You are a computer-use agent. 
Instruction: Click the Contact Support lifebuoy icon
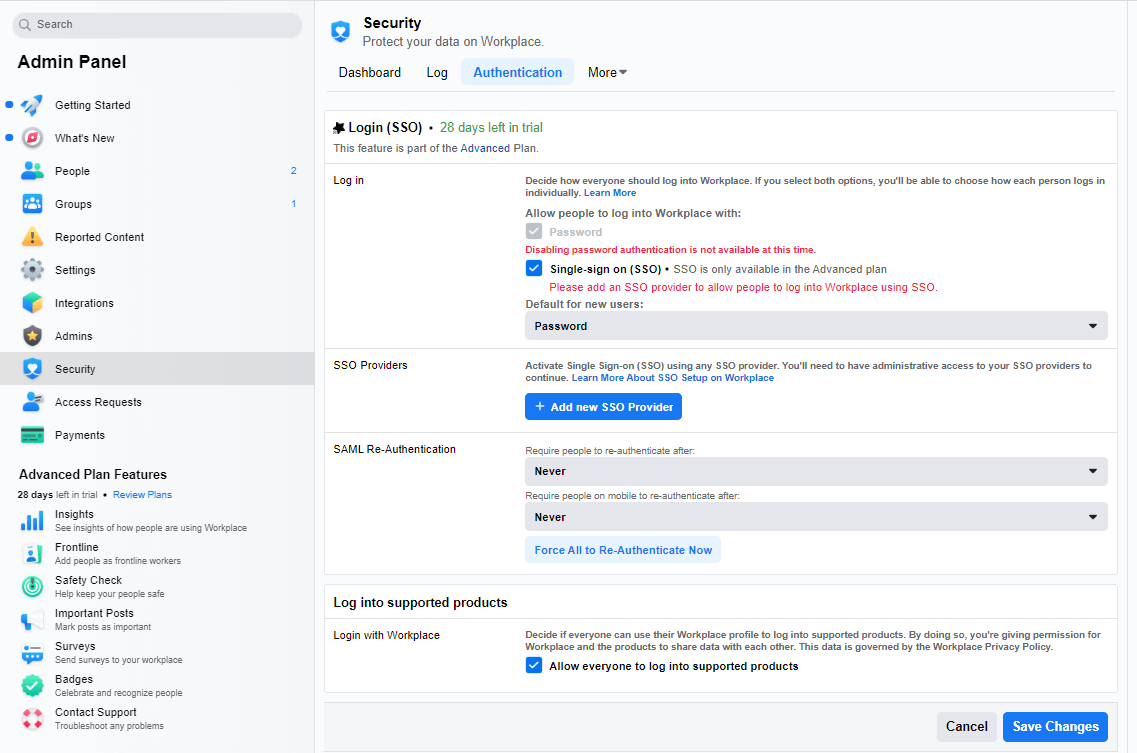coord(32,719)
